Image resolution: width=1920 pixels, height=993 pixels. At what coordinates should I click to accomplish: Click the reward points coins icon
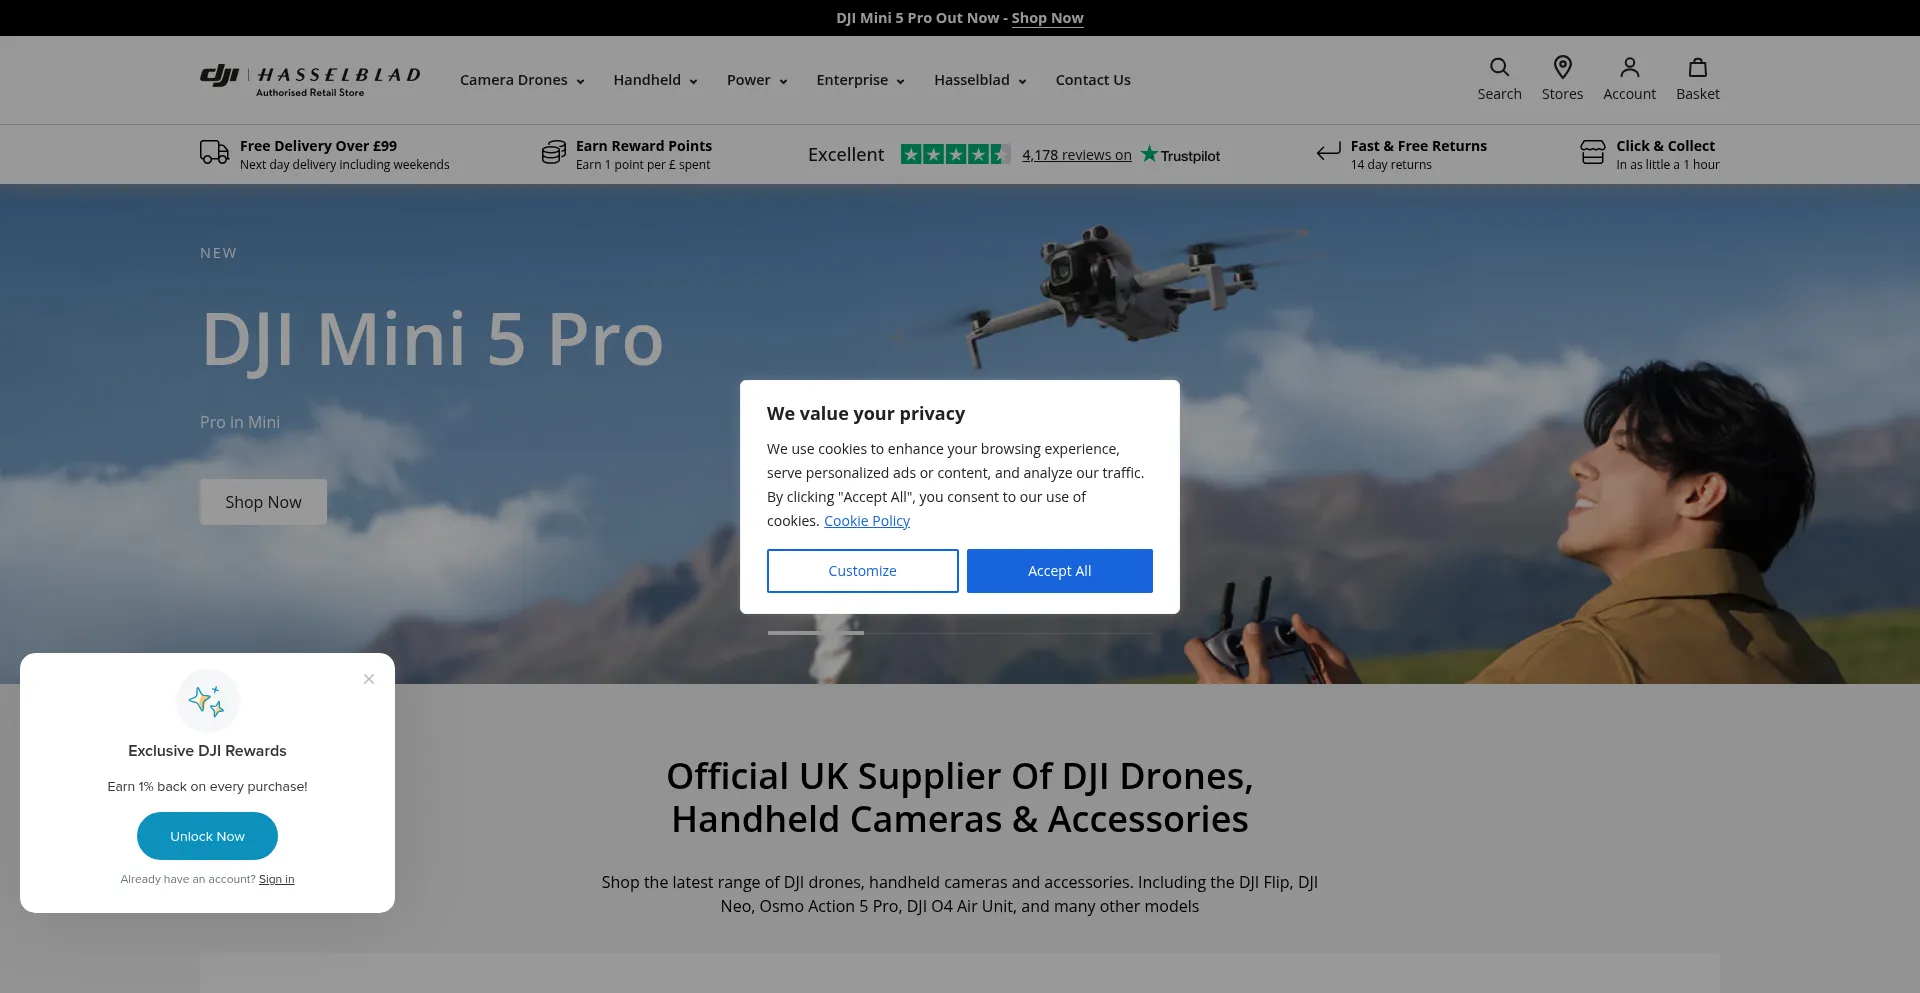click(553, 153)
